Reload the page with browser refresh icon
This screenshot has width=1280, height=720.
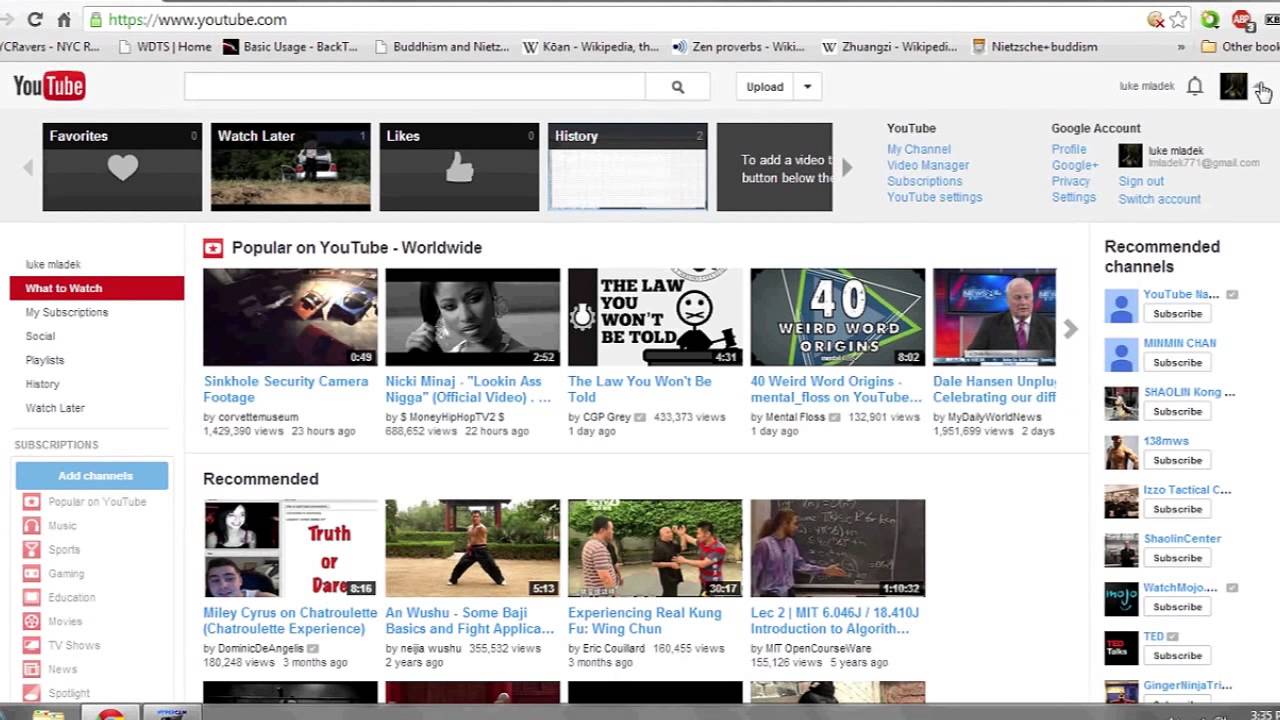click(35, 19)
